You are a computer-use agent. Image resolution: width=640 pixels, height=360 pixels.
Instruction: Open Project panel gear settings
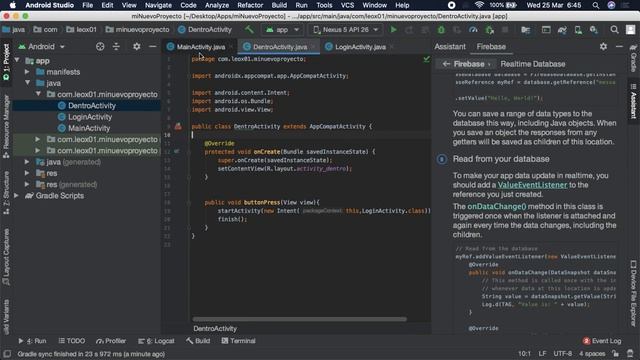pos(136,47)
